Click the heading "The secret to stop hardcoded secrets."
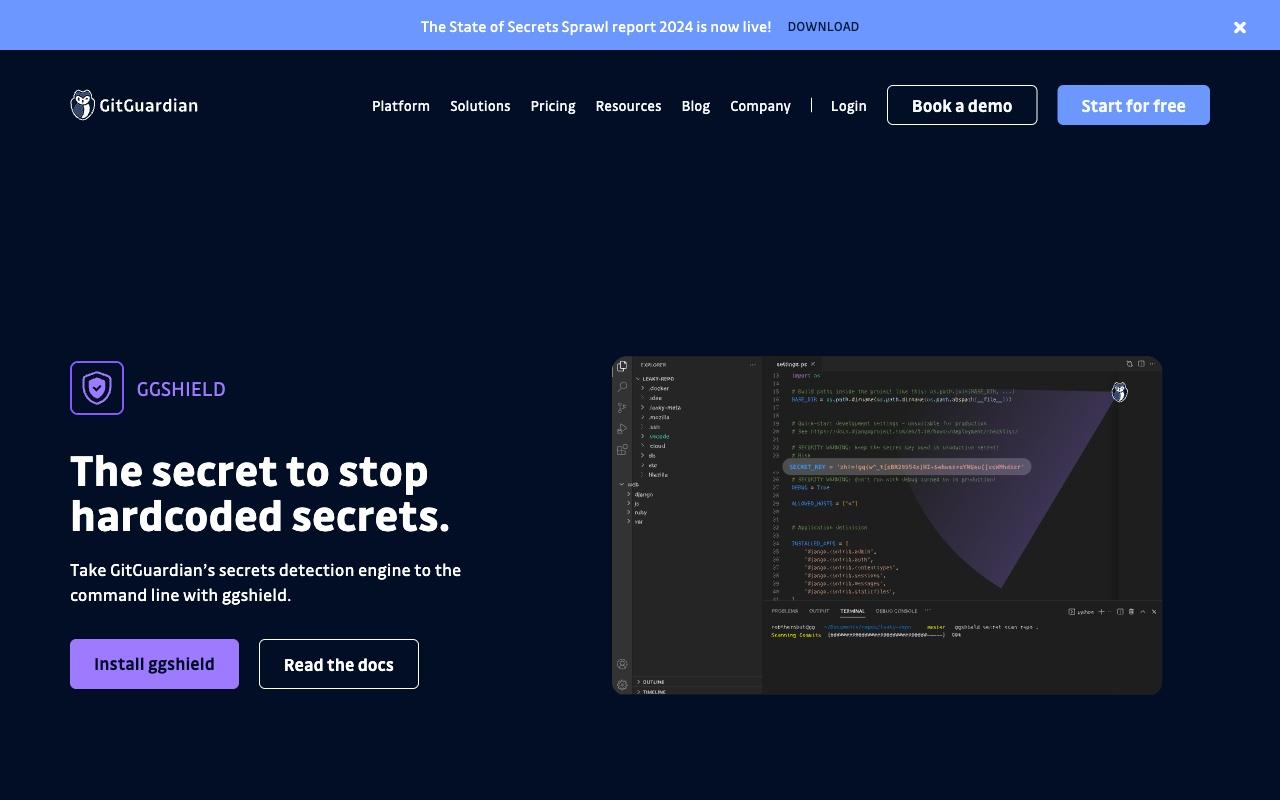This screenshot has height=800, width=1280. tap(260, 494)
